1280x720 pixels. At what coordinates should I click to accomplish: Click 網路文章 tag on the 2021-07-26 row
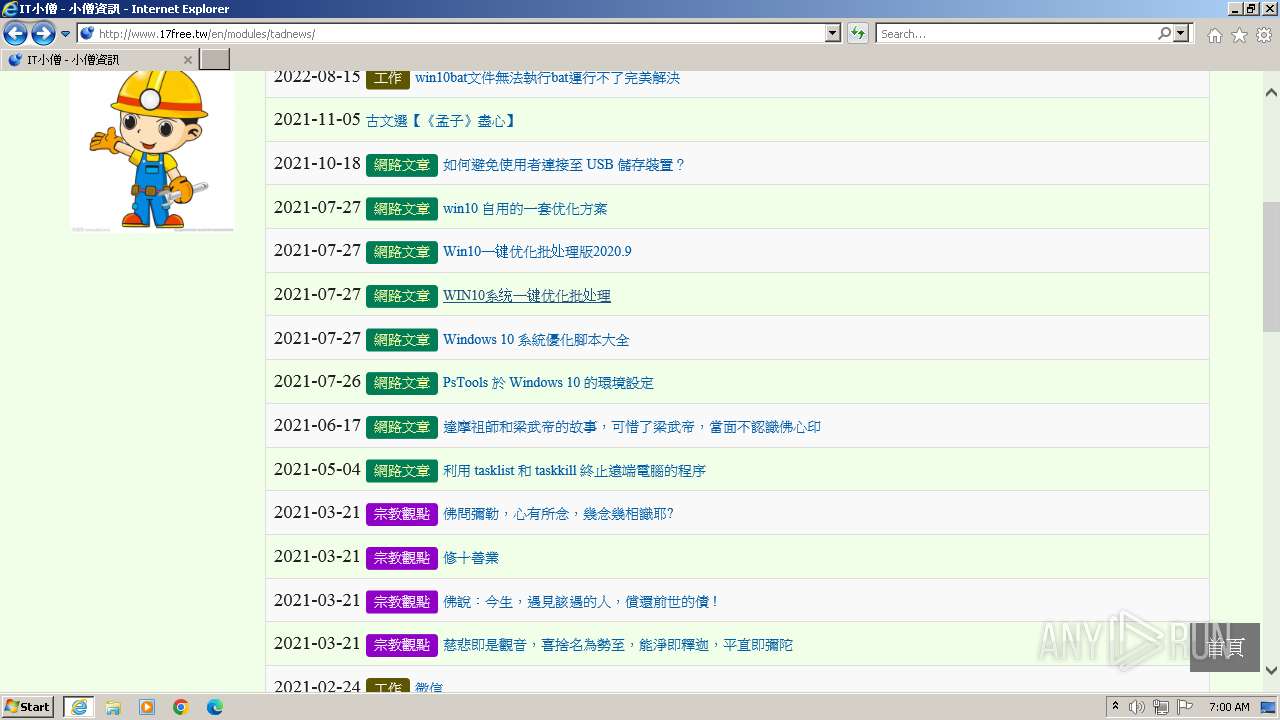pos(402,383)
